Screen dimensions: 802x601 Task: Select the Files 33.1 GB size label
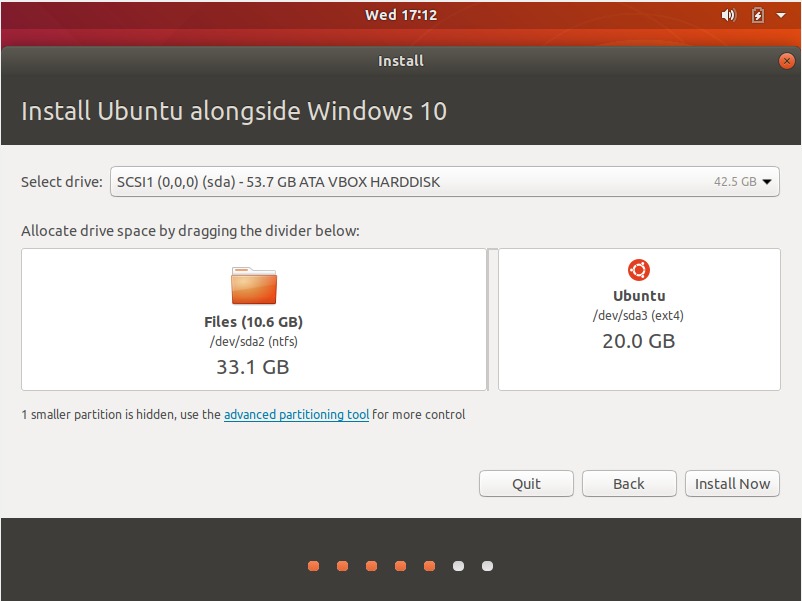pyautogui.click(x=253, y=367)
